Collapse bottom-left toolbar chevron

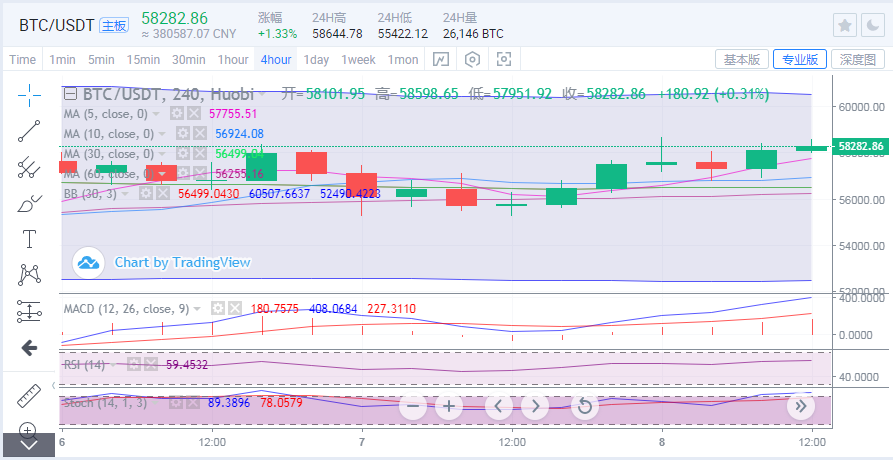(28, 445)
